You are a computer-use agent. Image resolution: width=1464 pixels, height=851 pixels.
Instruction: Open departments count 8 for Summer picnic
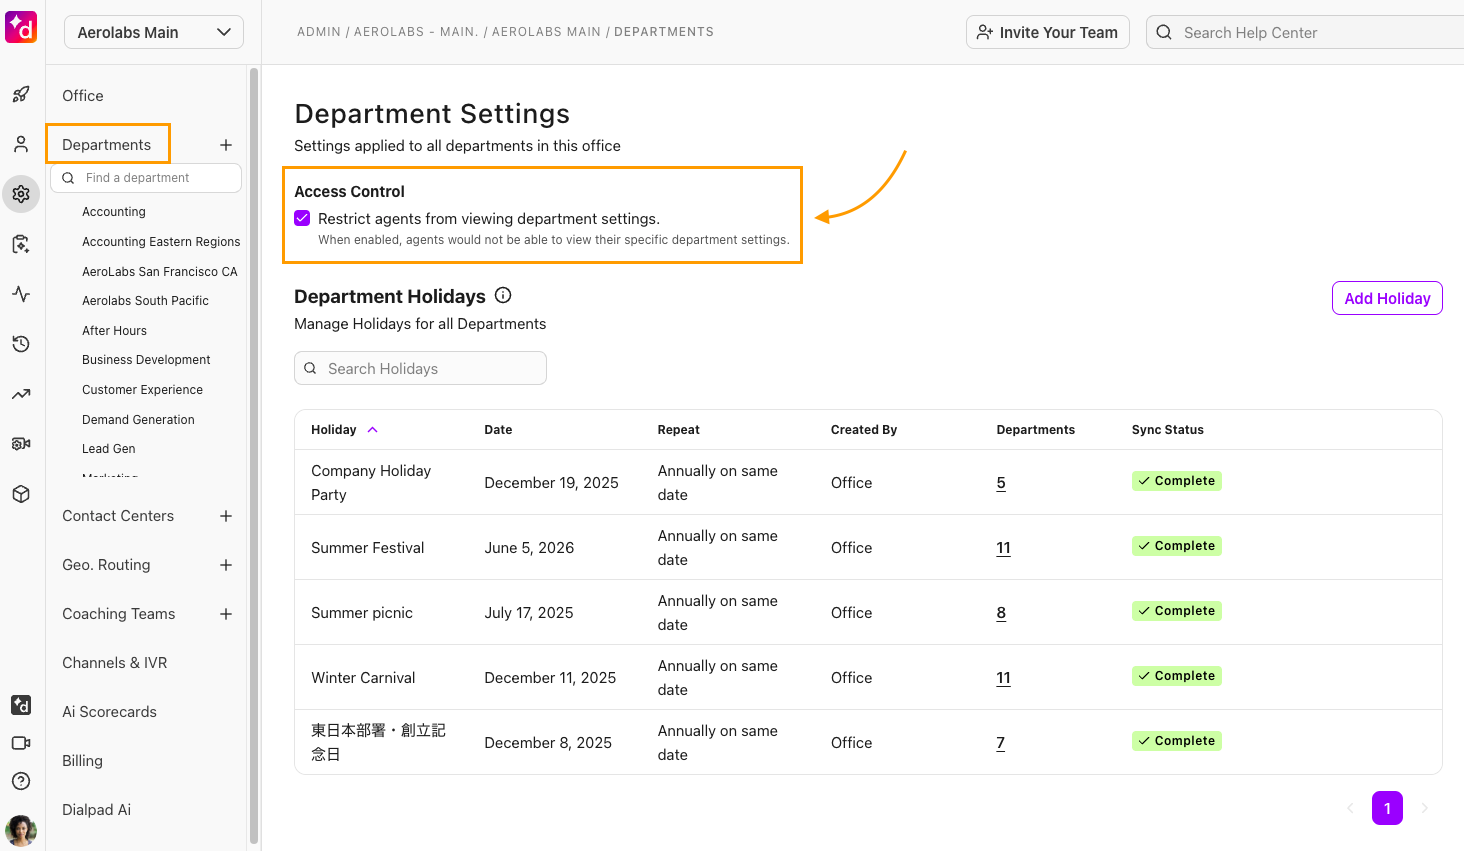click(x=1001, y=613)
